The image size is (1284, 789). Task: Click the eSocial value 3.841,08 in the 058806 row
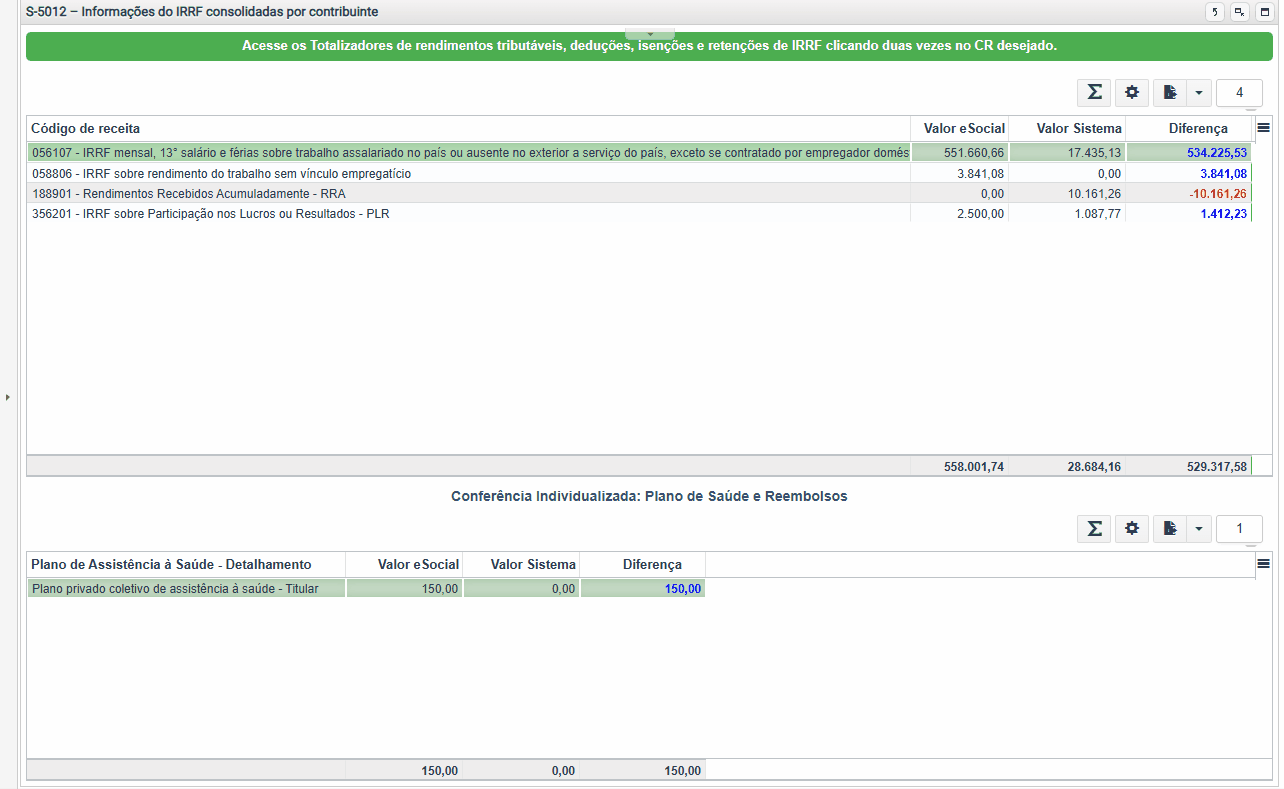coord(980,173)
